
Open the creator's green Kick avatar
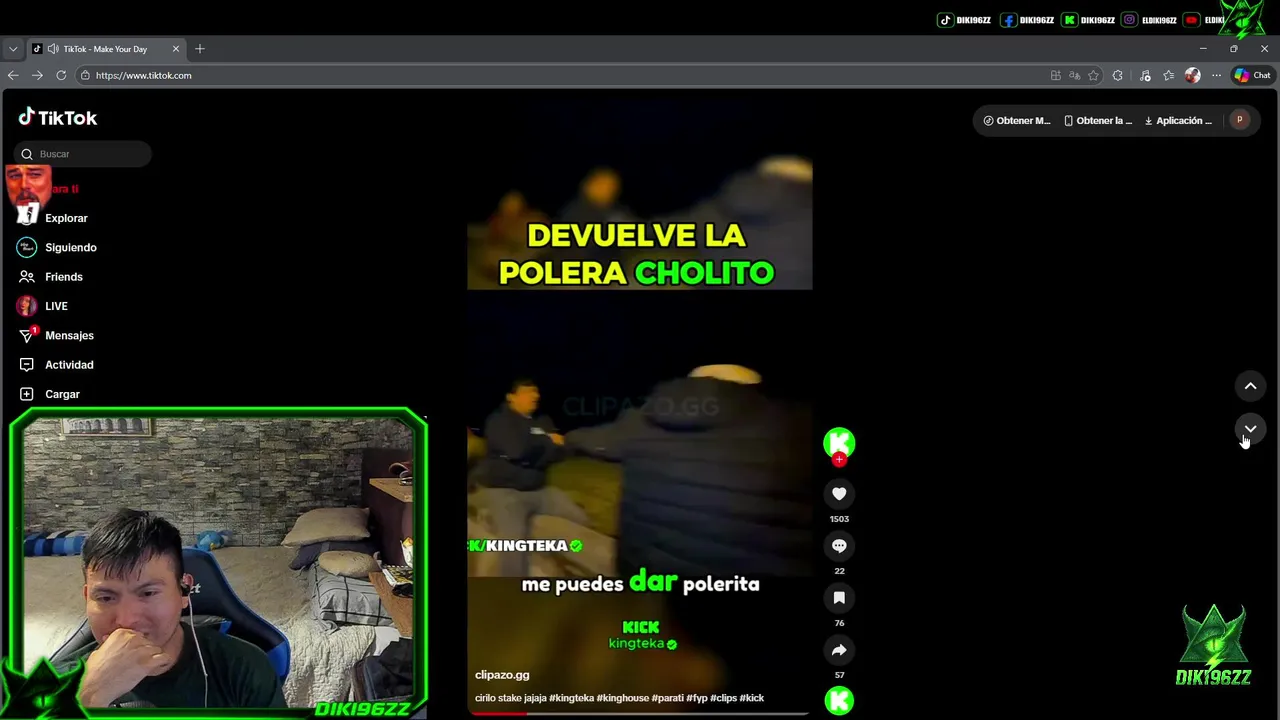[839, 443]
